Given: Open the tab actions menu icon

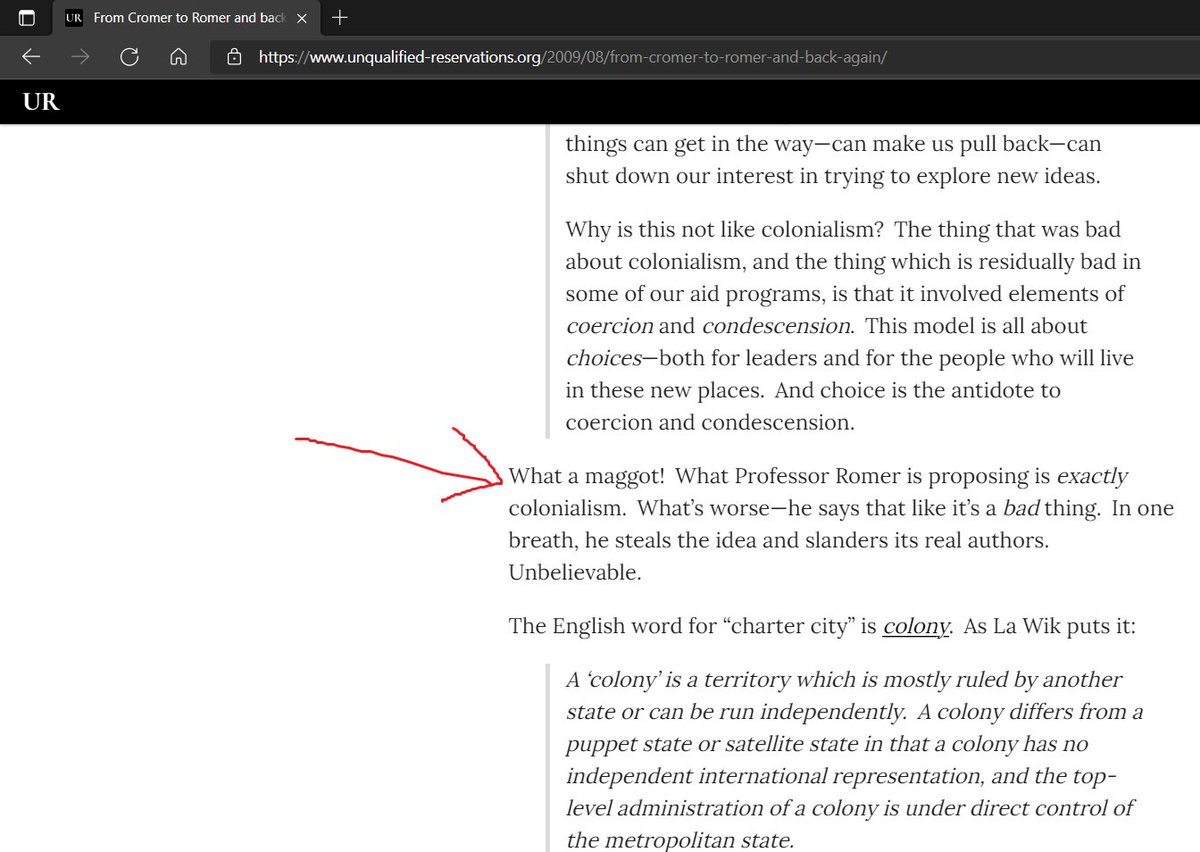Looking at the screenshot, I should (x=26, y=18).
